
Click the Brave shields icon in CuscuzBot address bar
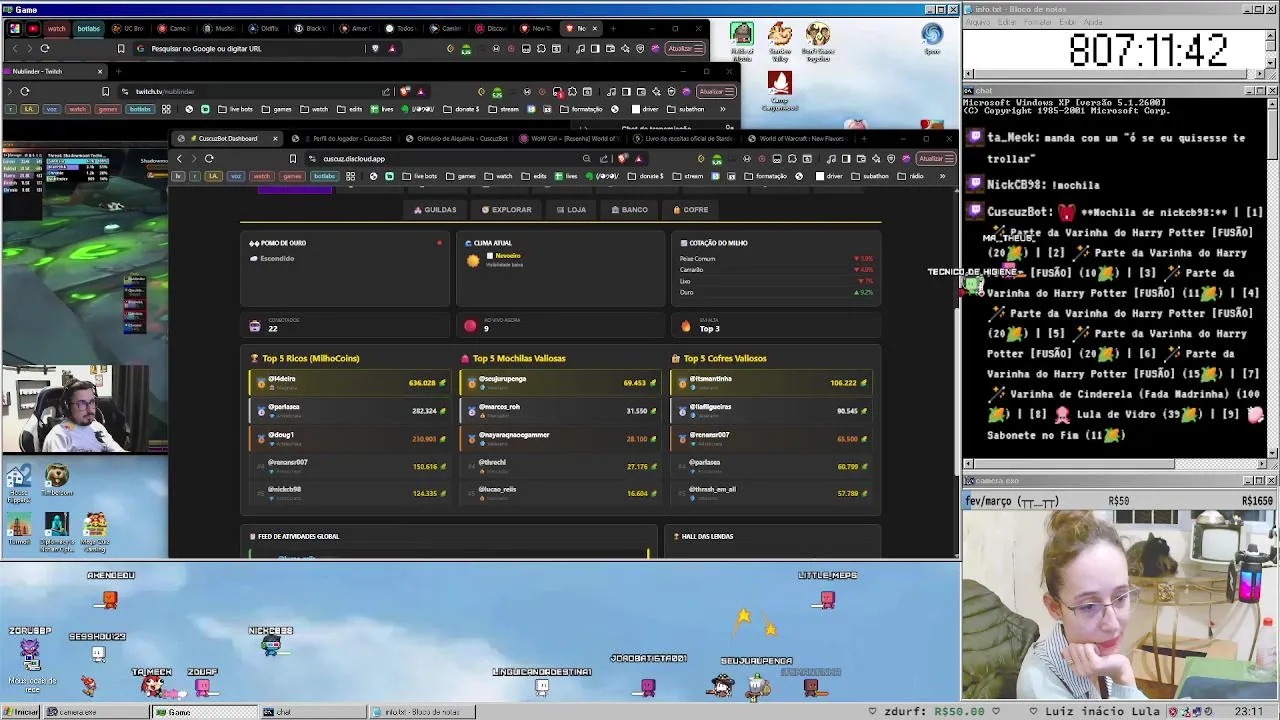pos(623,159)
